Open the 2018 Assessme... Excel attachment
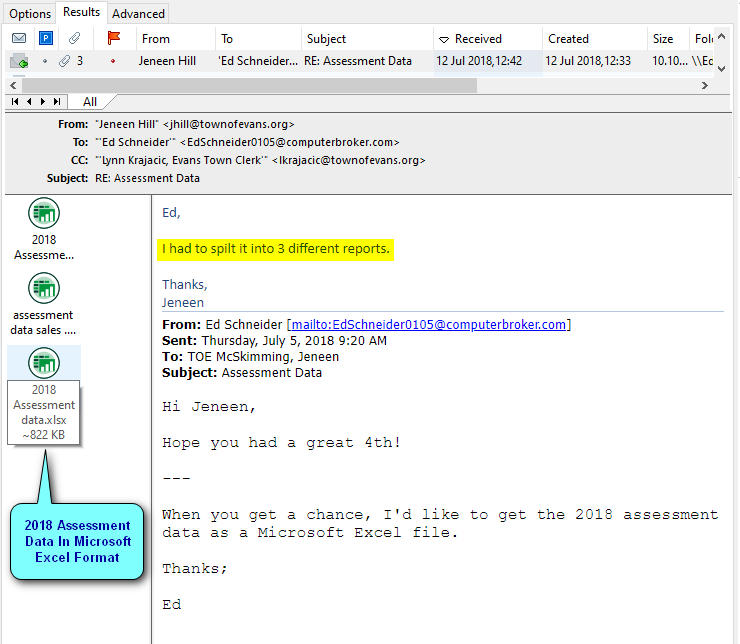 [x=44, y=229]
